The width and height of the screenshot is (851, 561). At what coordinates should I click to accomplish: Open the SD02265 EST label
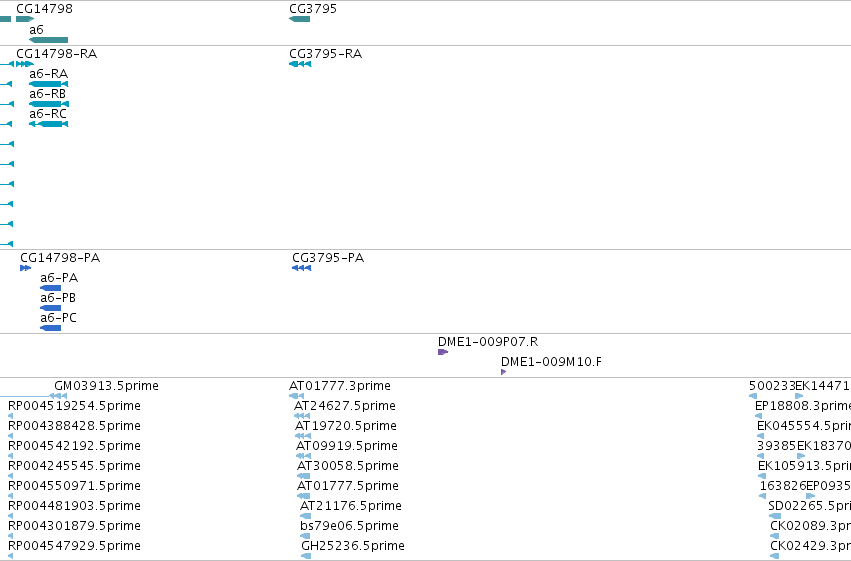point(809,506)
